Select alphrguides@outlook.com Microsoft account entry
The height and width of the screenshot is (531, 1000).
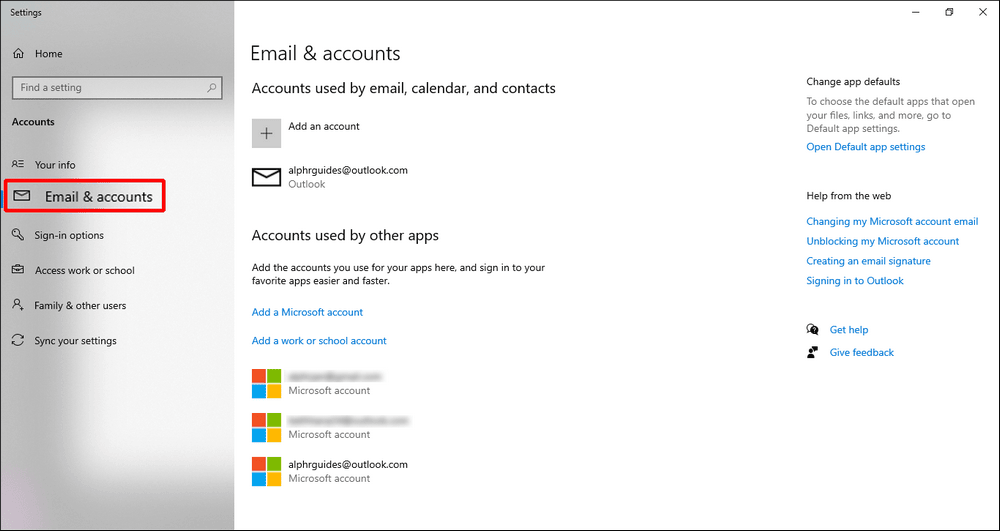click(330, 471)
